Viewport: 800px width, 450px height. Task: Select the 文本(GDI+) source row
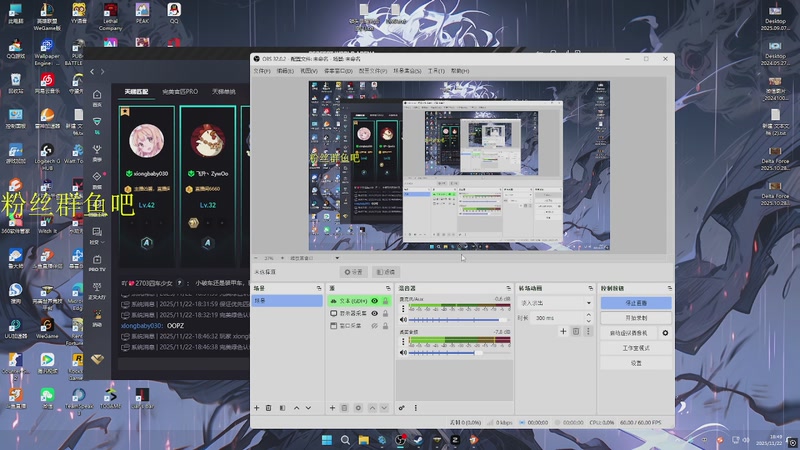coord(359,301)
